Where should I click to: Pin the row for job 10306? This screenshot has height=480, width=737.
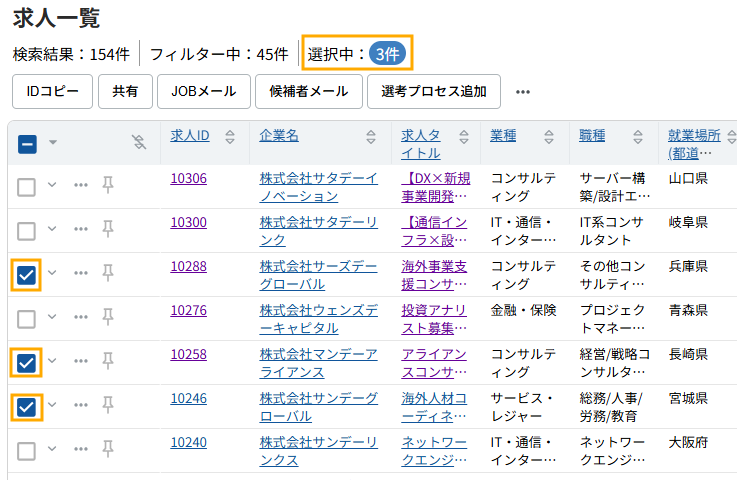pos(108,186)
